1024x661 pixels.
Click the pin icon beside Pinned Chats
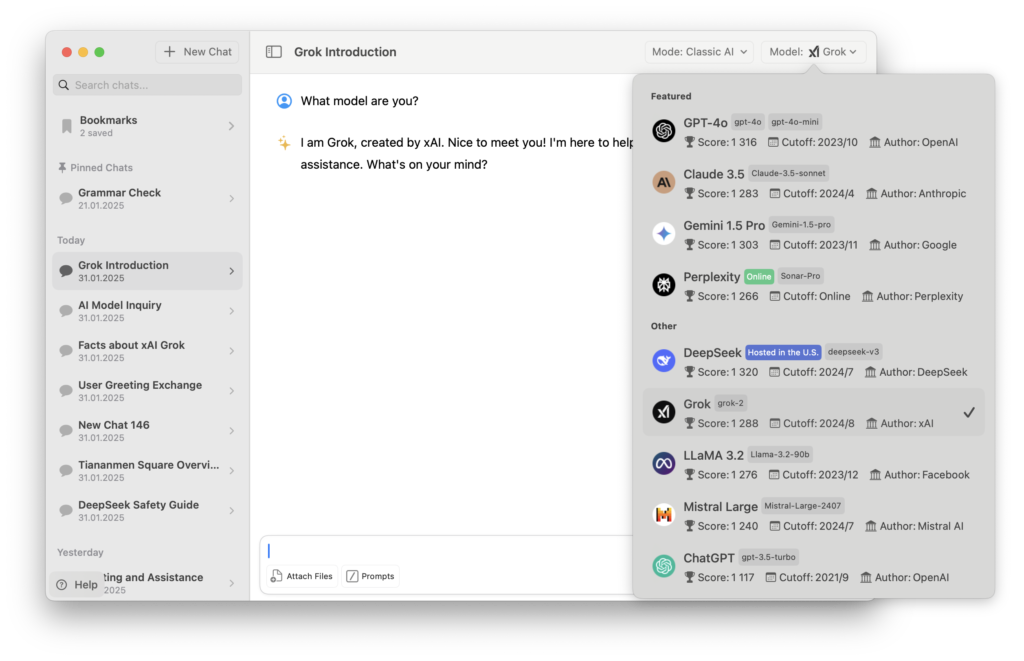coord(62,168)
